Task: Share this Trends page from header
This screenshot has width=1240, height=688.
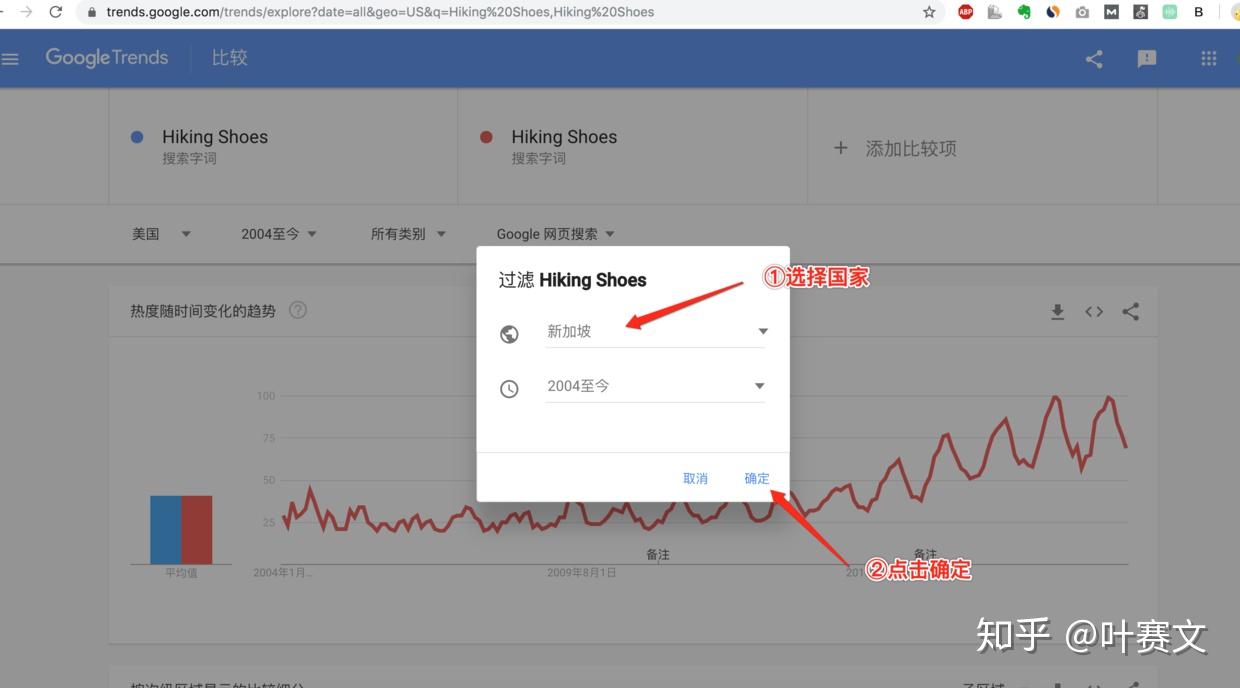Action: click(1094, 59)
